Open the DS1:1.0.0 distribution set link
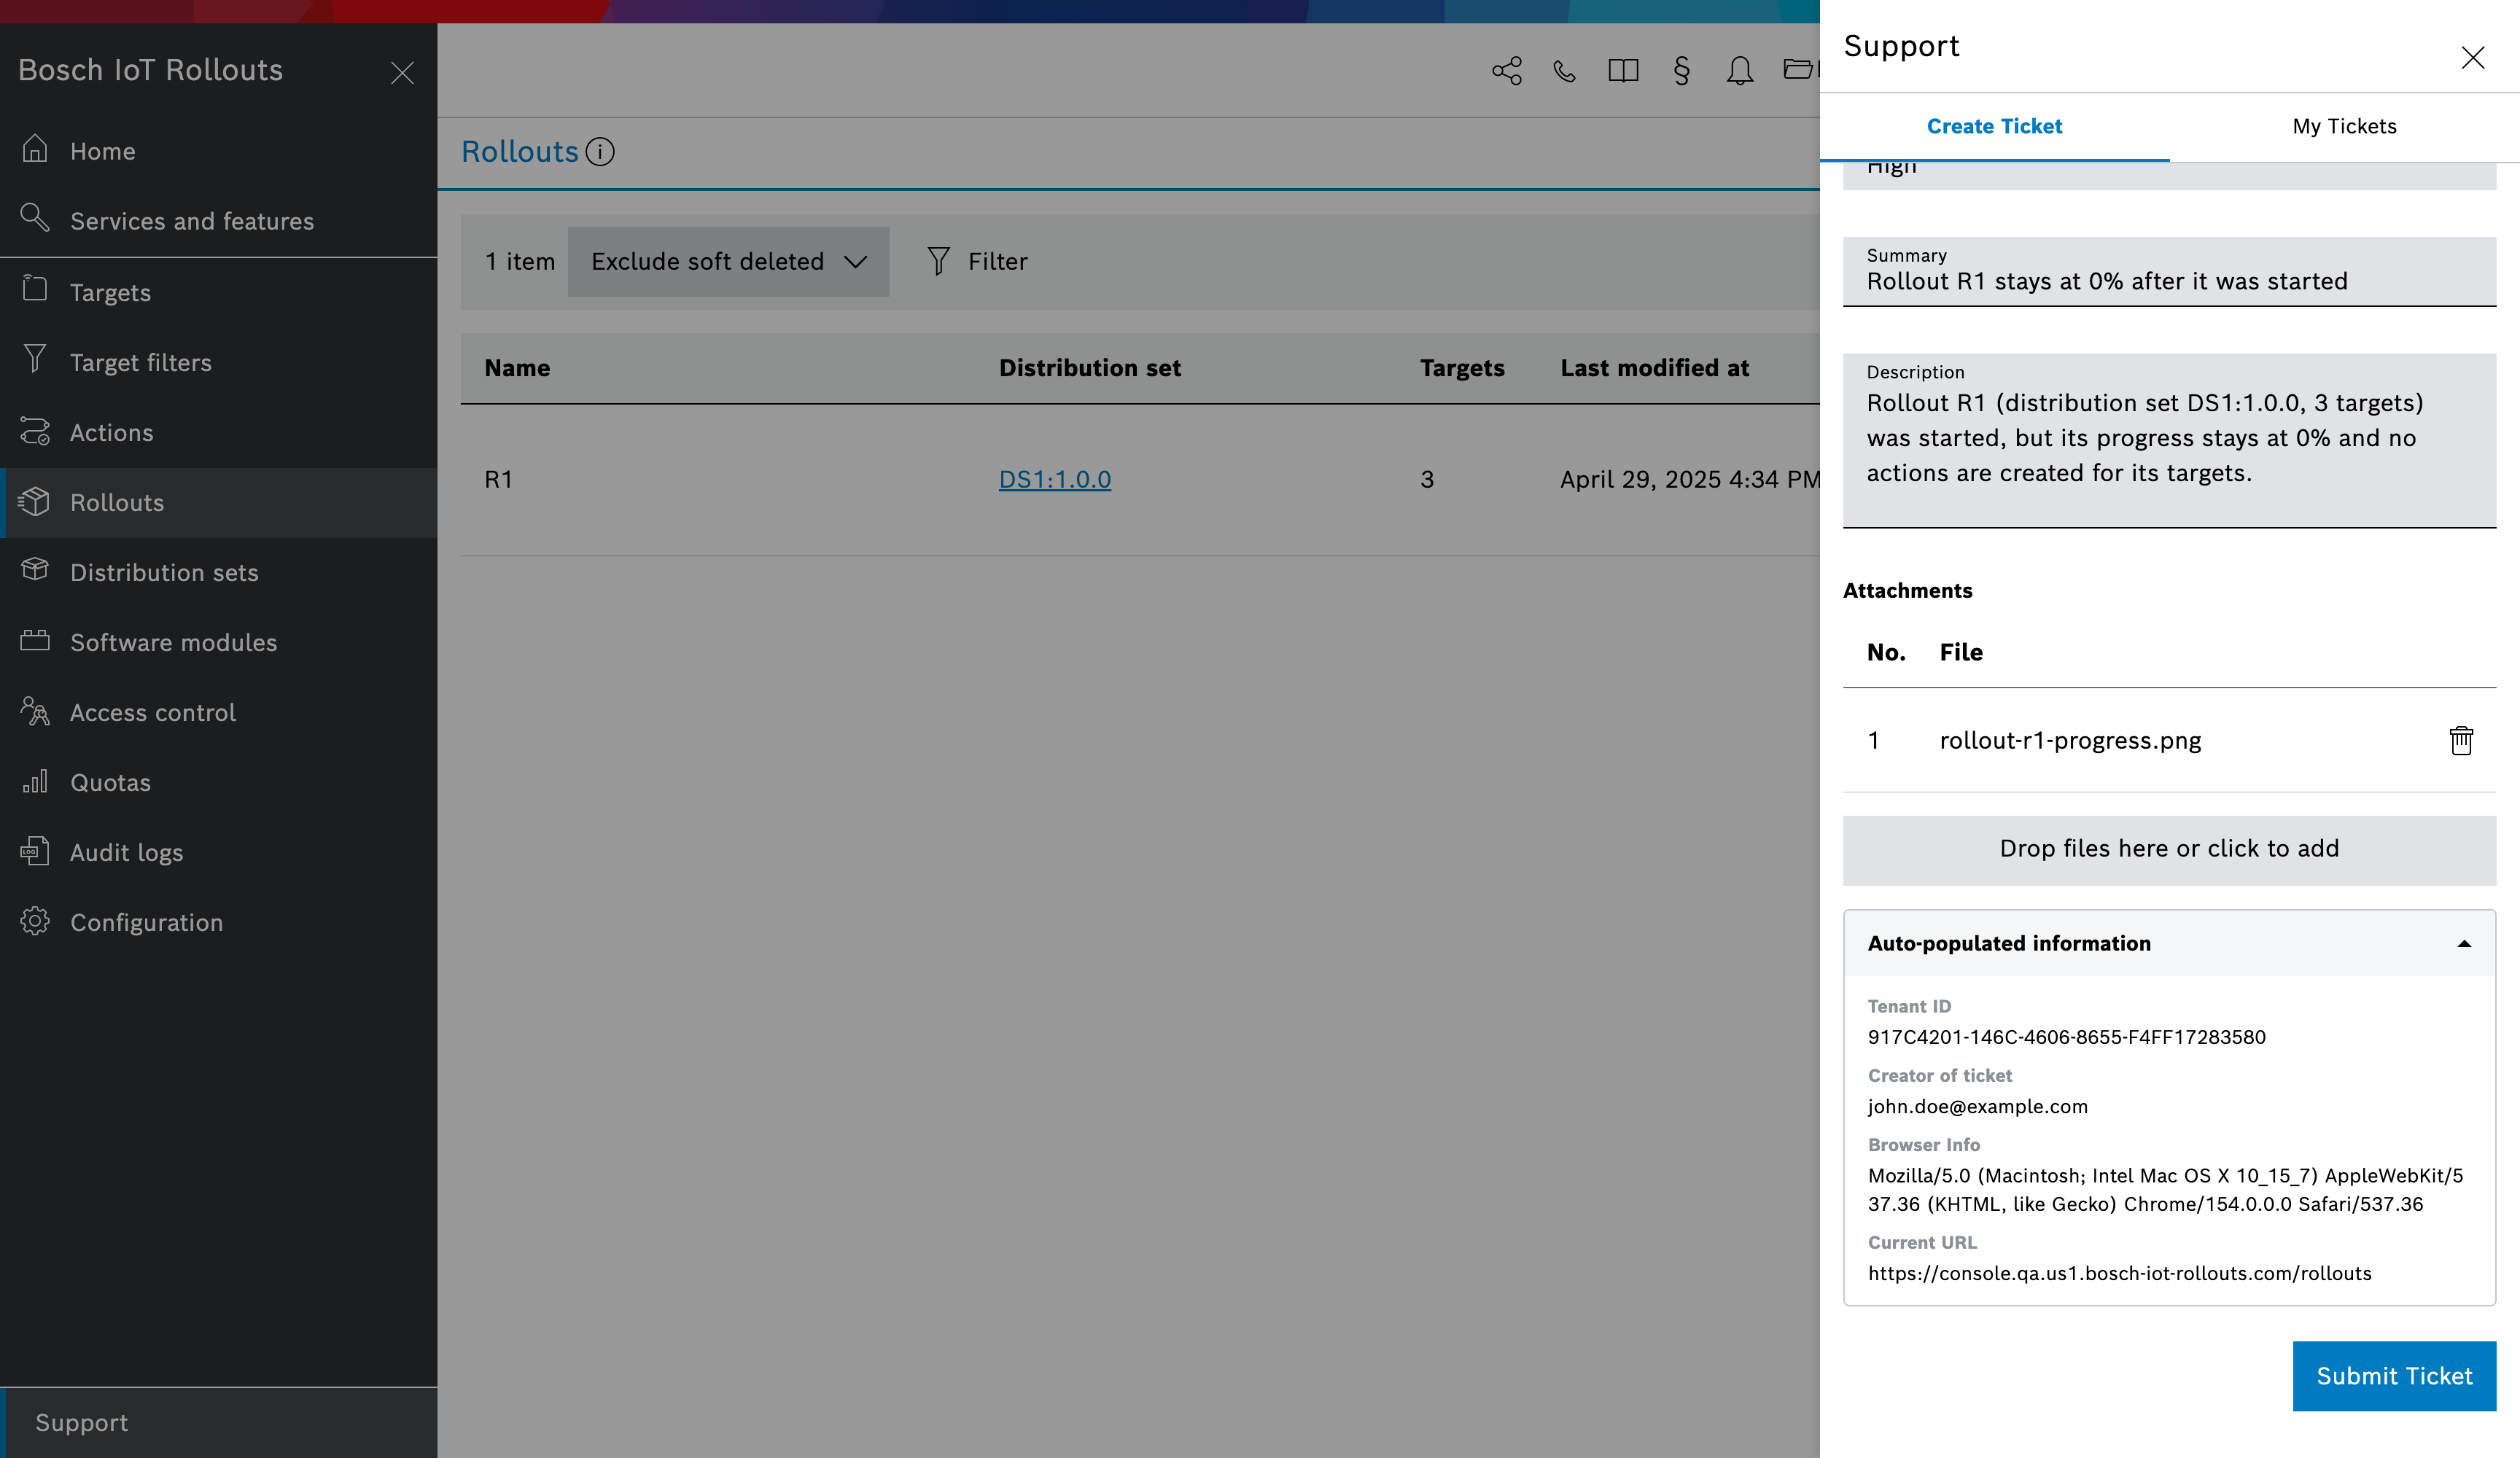Image resolution: width=2520 pixels, height=1458 pixels. tap(1055, 479)
